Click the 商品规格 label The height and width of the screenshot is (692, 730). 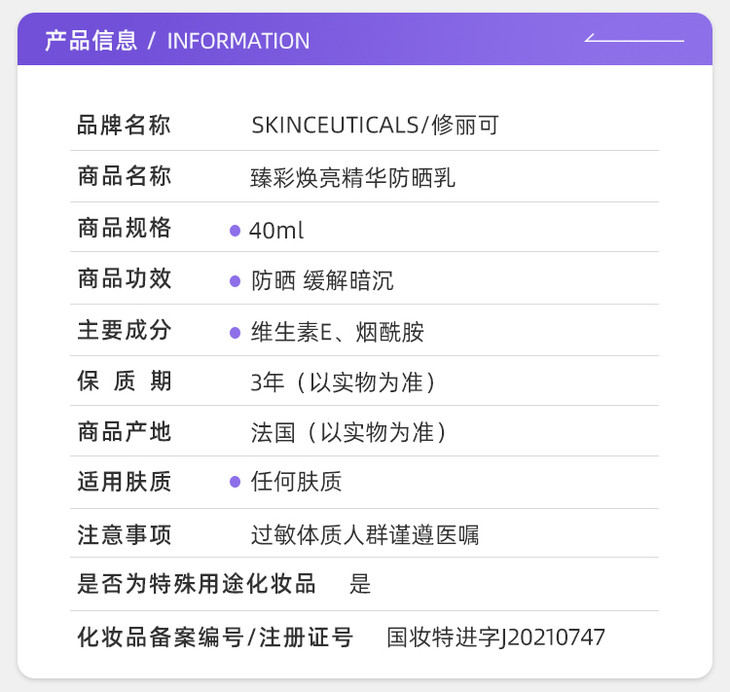(x=124, y=228)
